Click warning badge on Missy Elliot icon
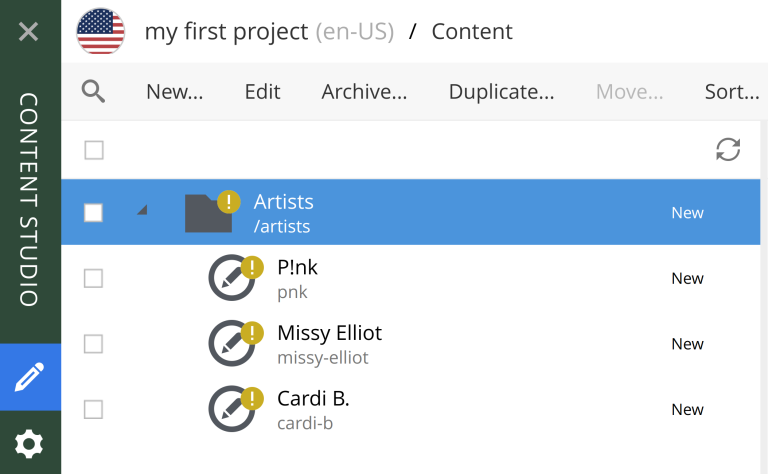Image resolution: width=768 pixels, height=474 pixels. pos(252,333)
